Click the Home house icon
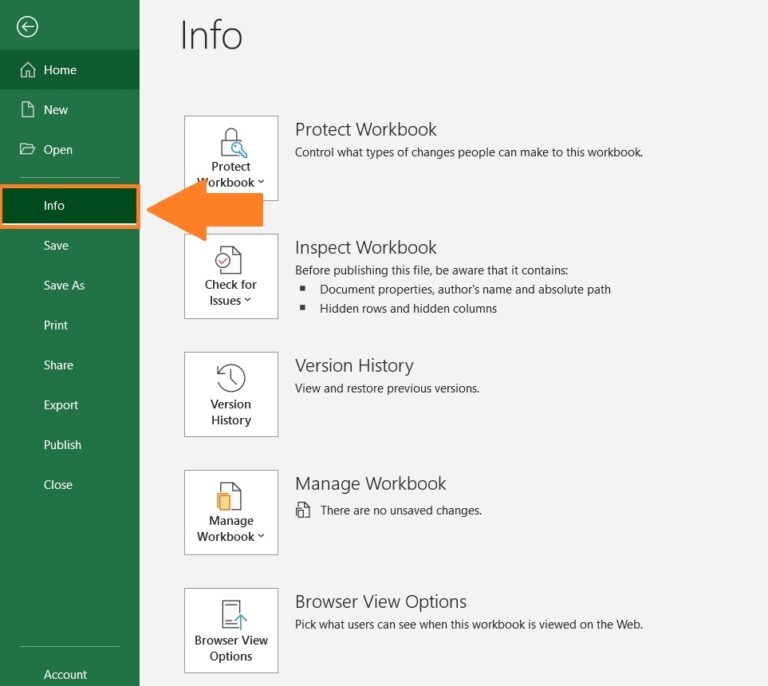 27,70
